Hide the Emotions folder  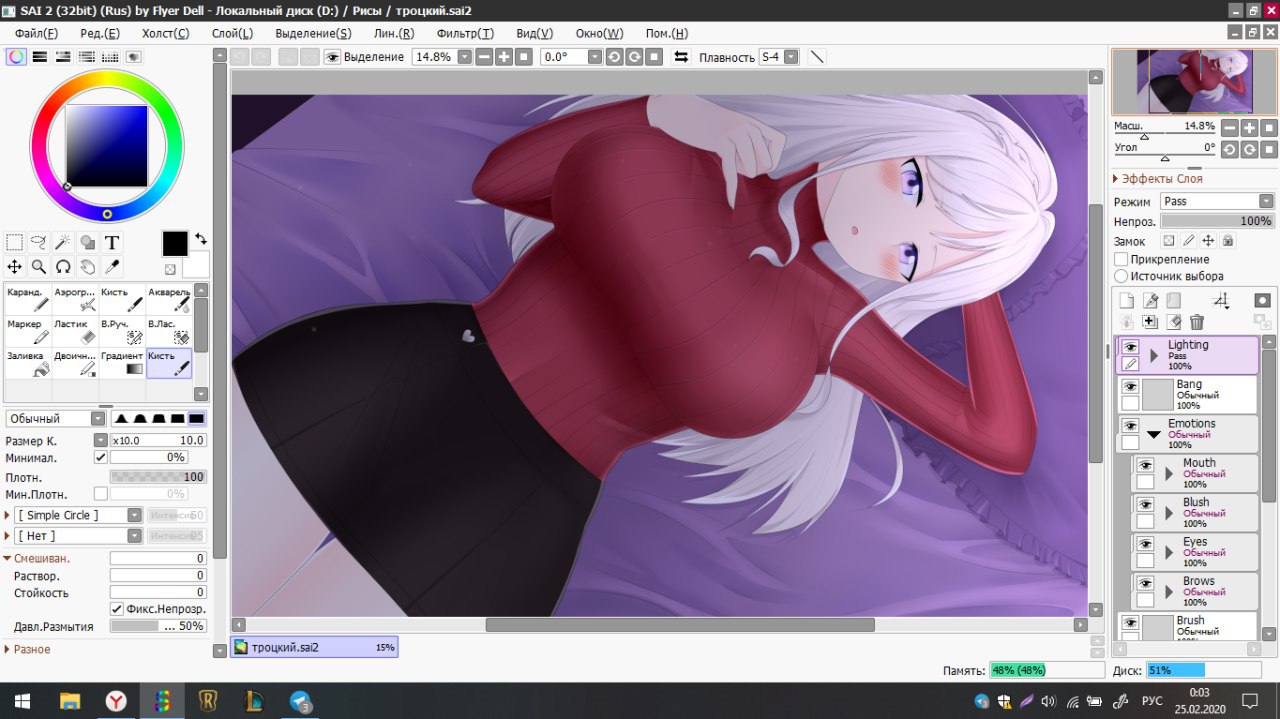(x=1130, y=425)
